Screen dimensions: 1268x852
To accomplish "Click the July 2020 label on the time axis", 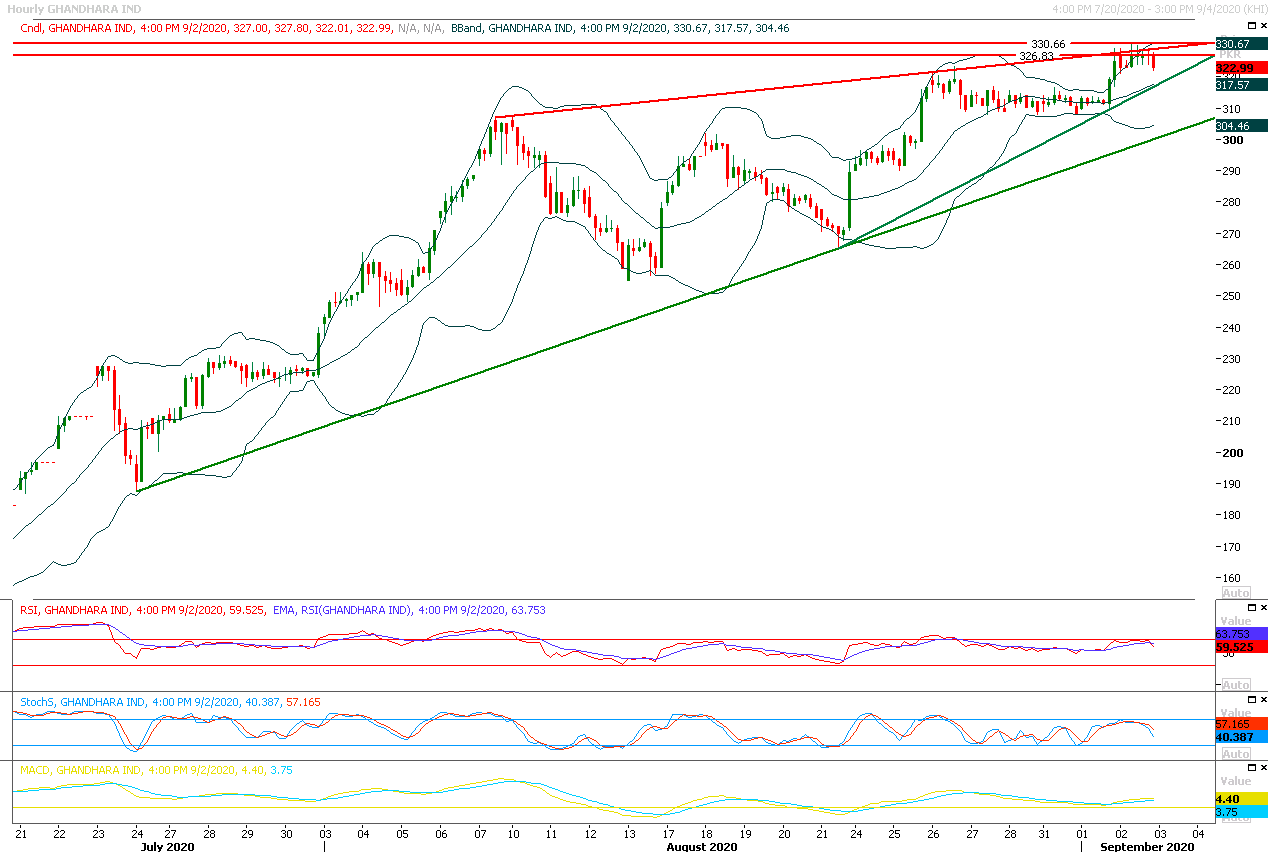I will 167,846.
